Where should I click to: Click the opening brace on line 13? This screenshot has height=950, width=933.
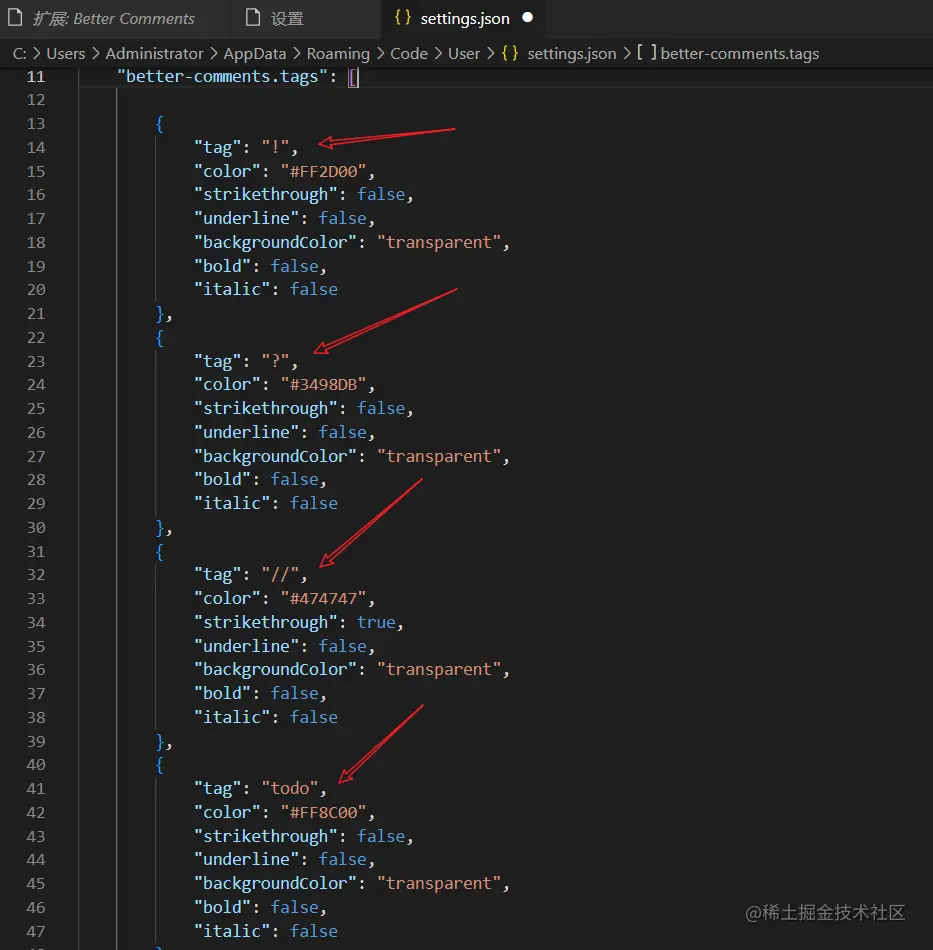160,124
